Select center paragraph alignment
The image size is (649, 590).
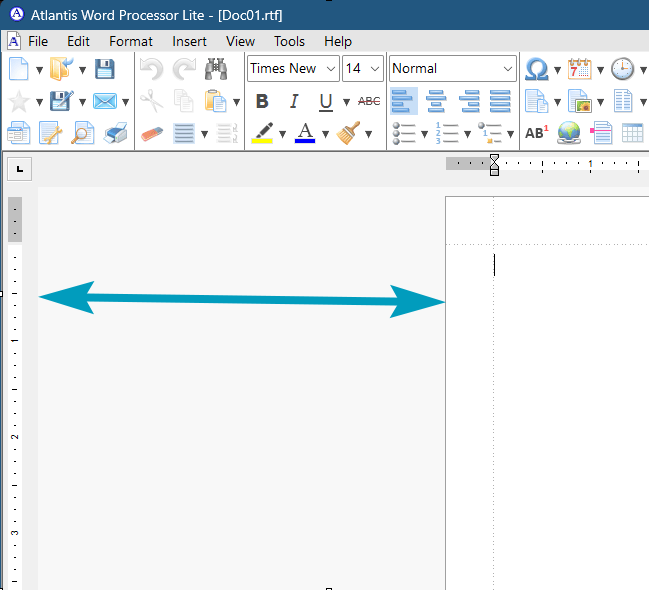click(x=436, y=101)
